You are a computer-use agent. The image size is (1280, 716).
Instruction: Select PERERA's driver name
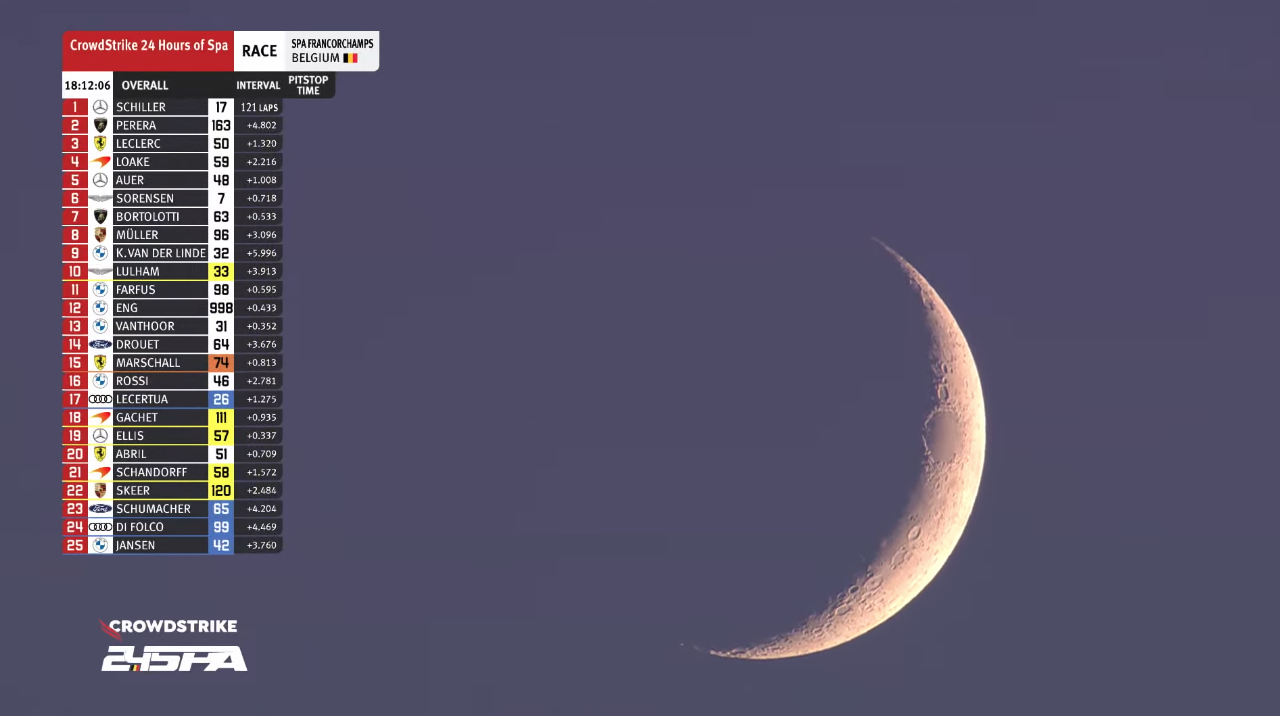(136, 125)
